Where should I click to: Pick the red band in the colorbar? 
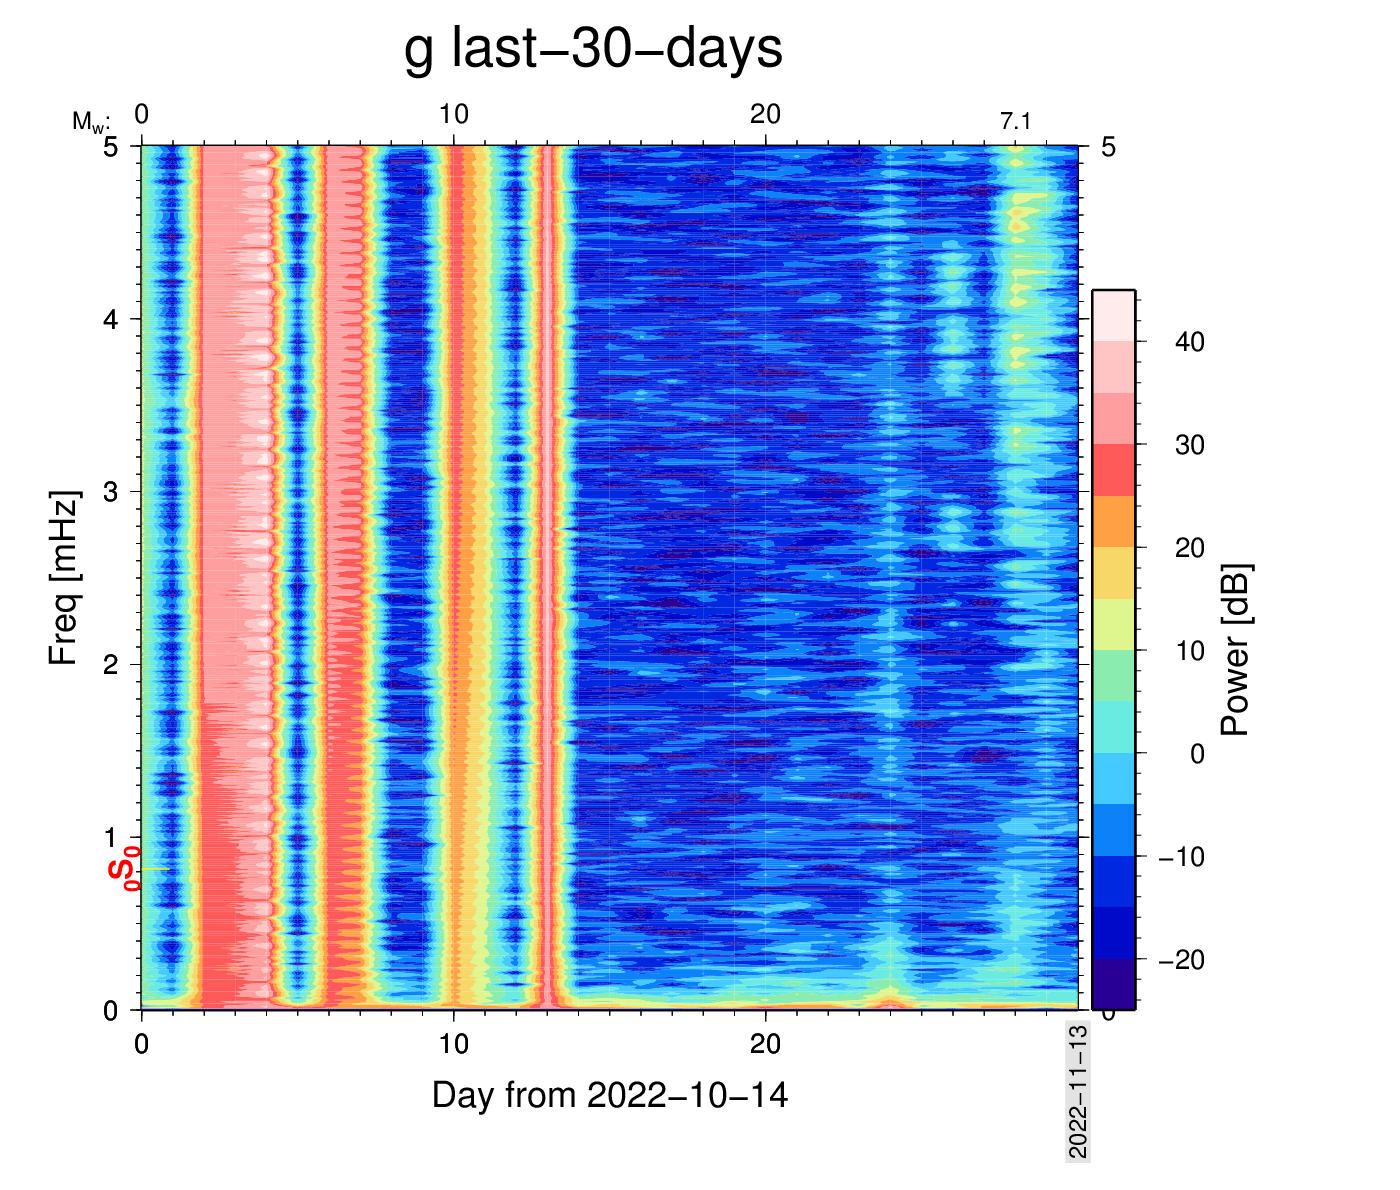1113,470
